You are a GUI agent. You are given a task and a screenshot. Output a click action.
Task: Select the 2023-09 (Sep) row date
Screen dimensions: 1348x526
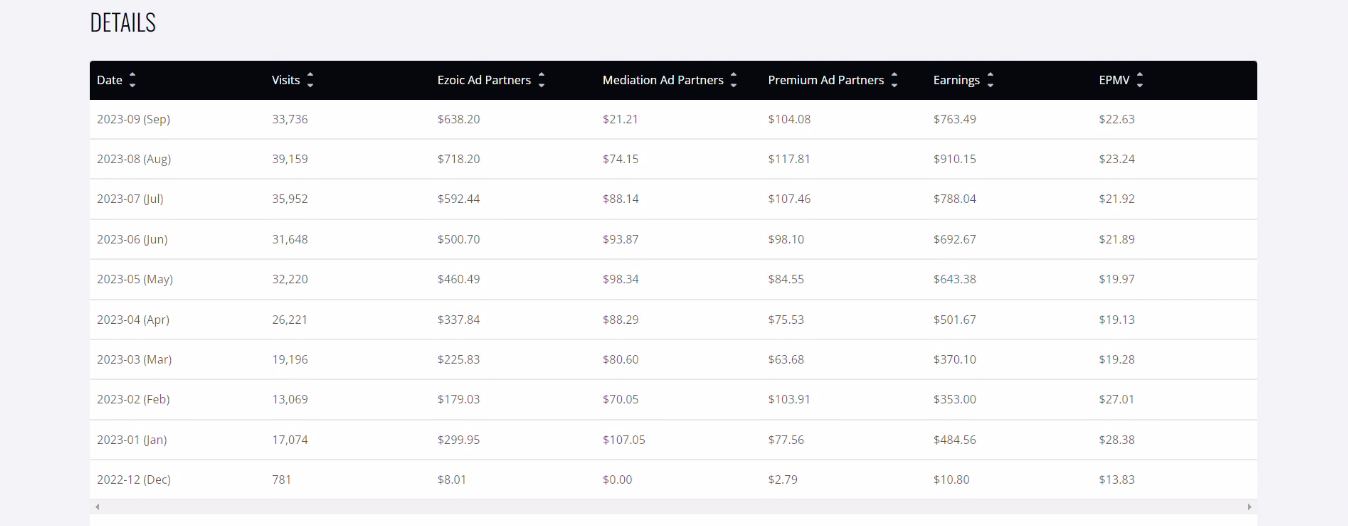point(134,119)
